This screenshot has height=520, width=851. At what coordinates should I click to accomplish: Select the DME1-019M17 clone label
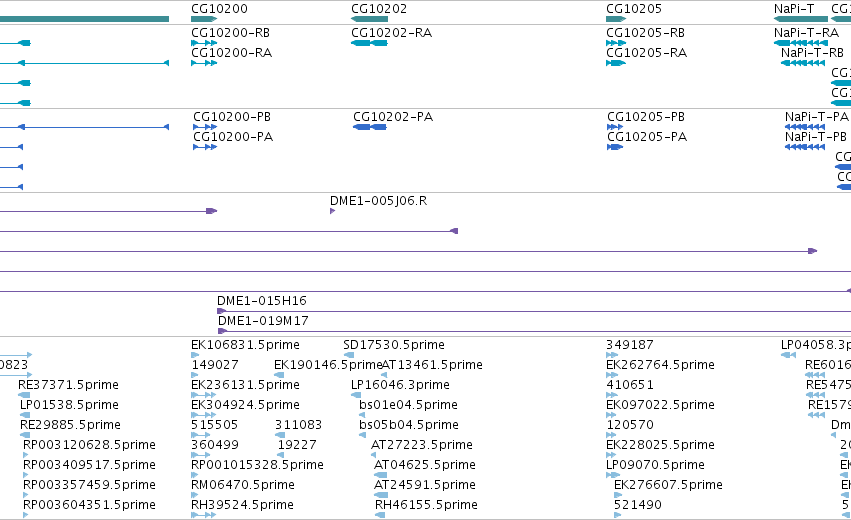(x=263, y=321)
